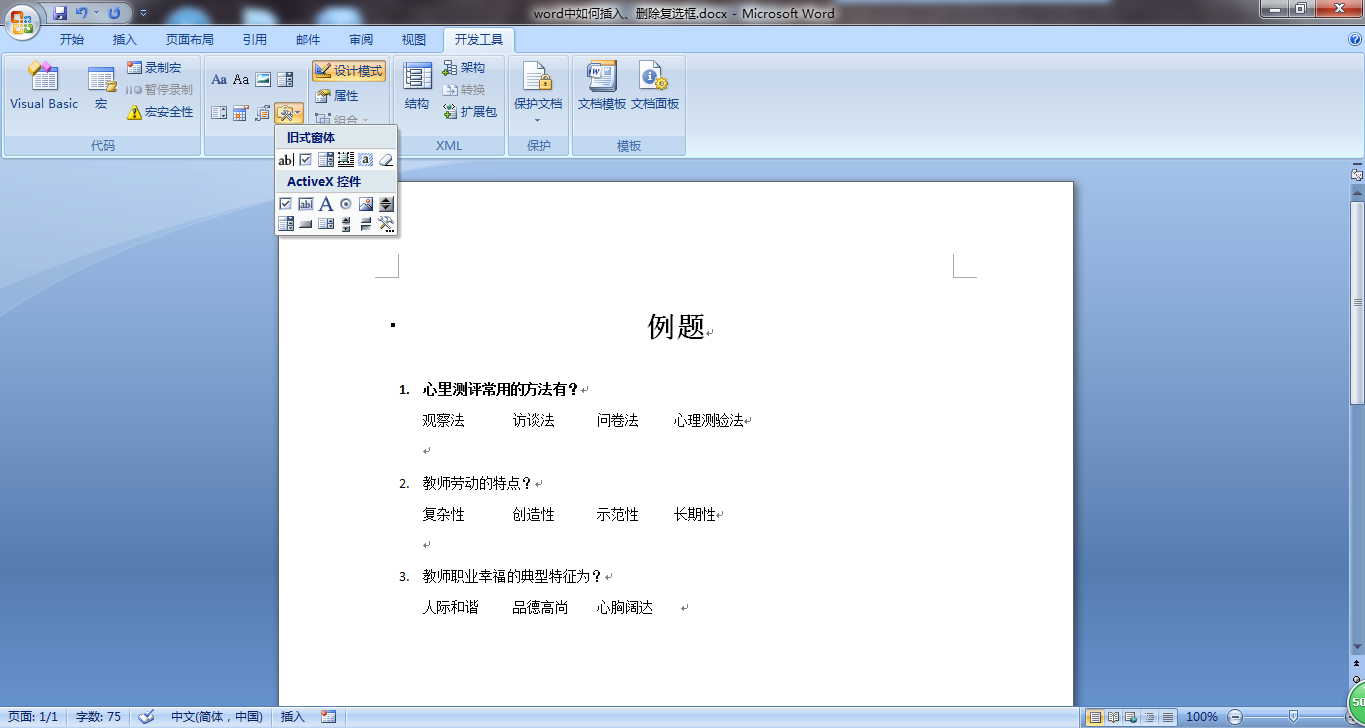Click the 字数: 75 word count
This screenshot has height=728, width=1365.
pos(98,717)
